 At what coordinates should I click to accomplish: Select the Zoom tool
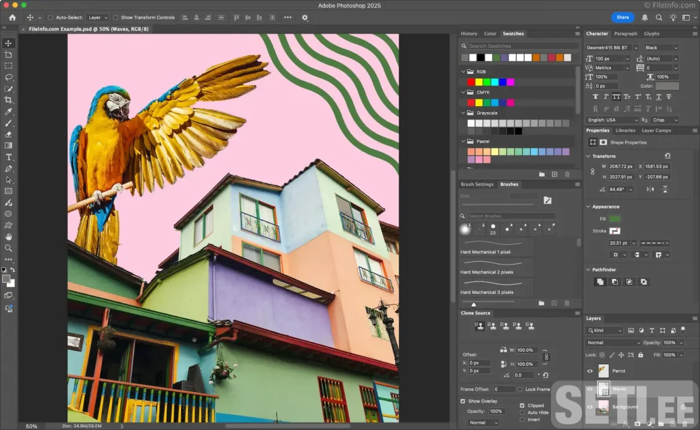pos(8,248)
